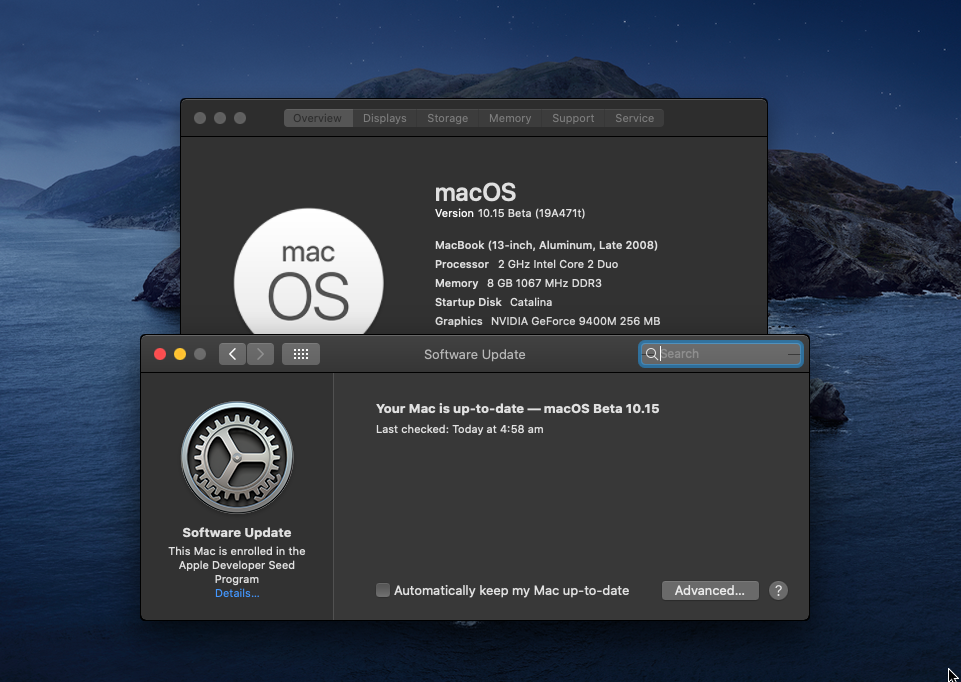The height and width of the screenshot is (682, 961).
Task: Click the Software Update gear icon
Action: tap(237, 457)
